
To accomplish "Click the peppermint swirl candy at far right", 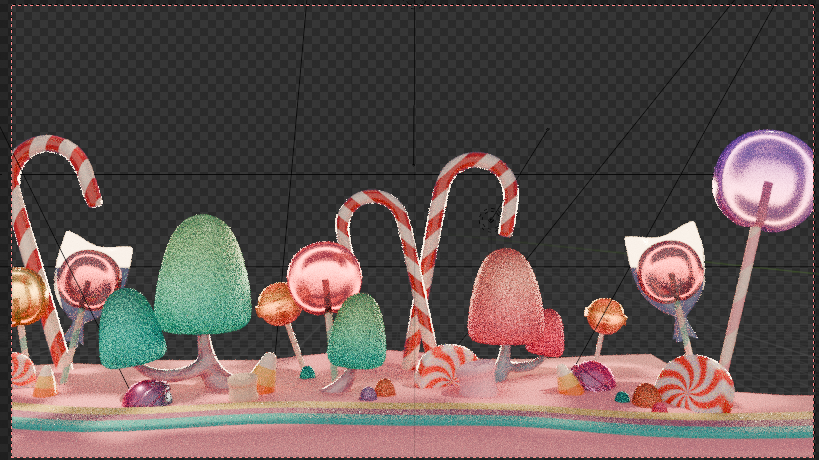I will point(695,384).
